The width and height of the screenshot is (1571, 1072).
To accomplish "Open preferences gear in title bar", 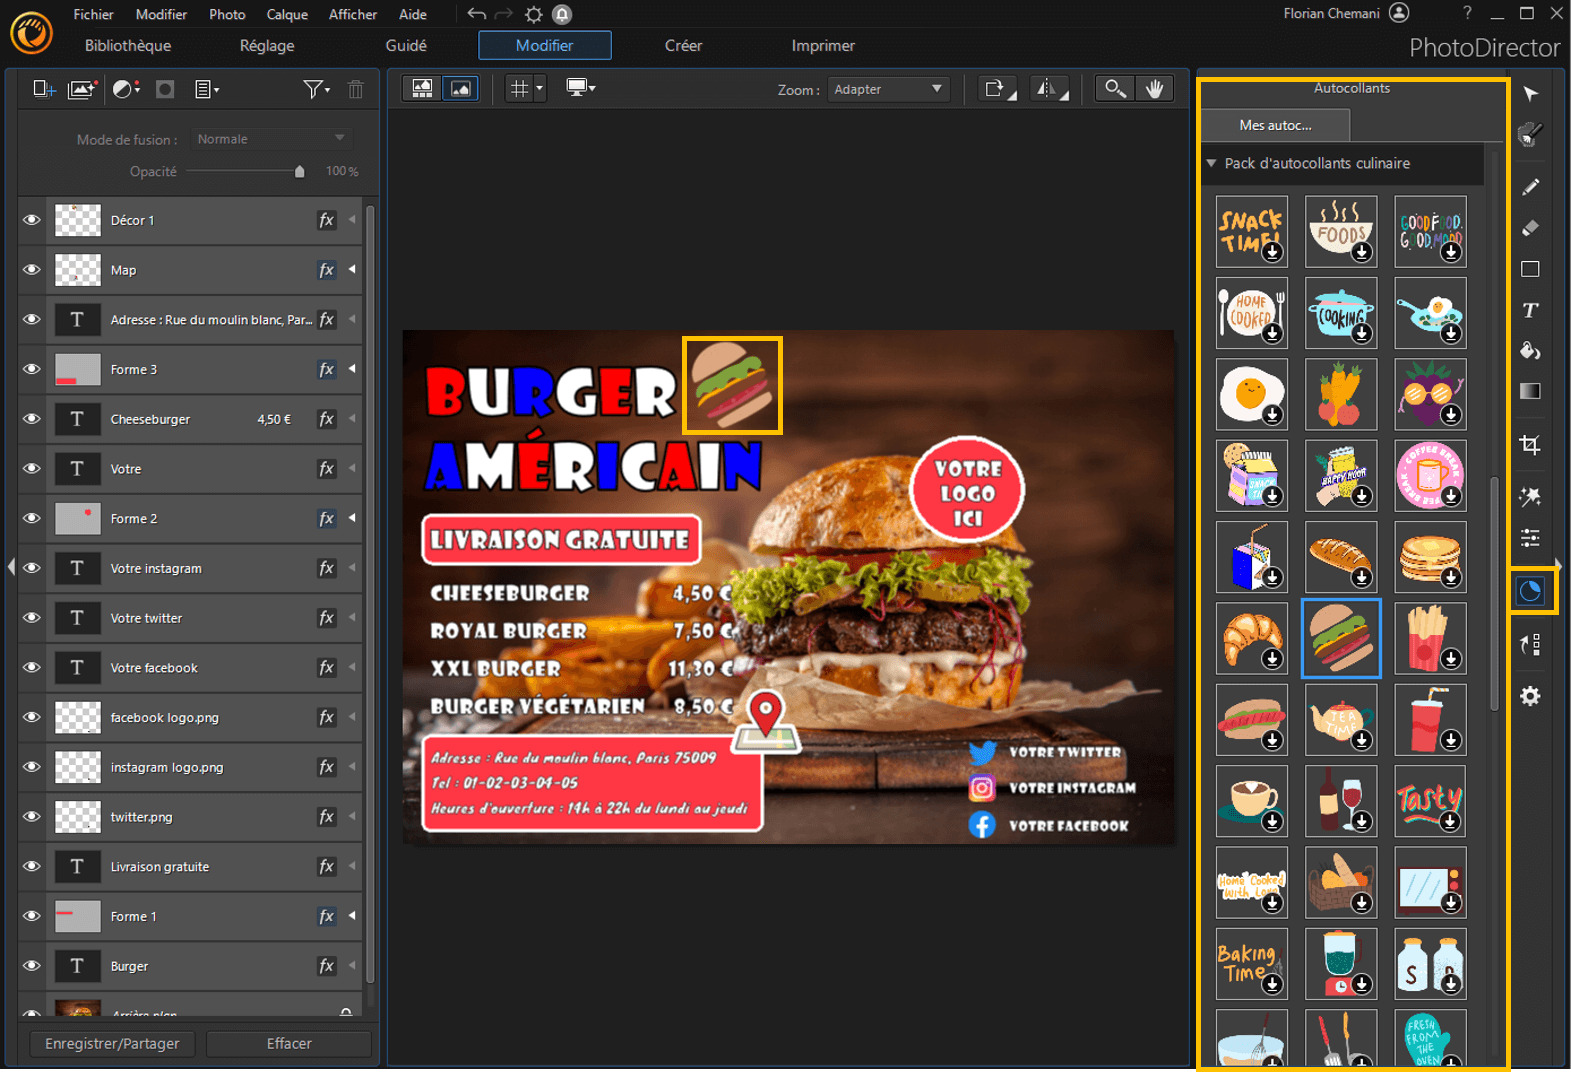I will (x=534, y=14).
